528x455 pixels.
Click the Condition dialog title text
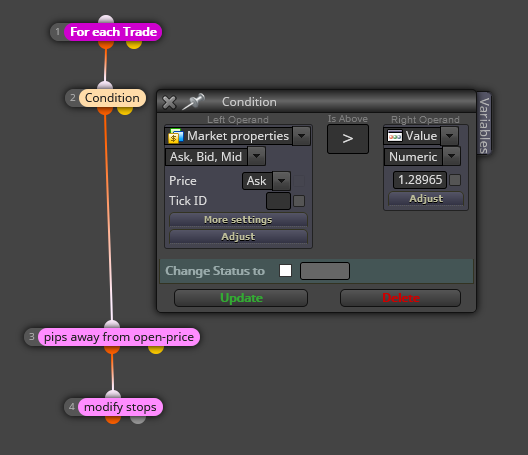tap(249, 102)
